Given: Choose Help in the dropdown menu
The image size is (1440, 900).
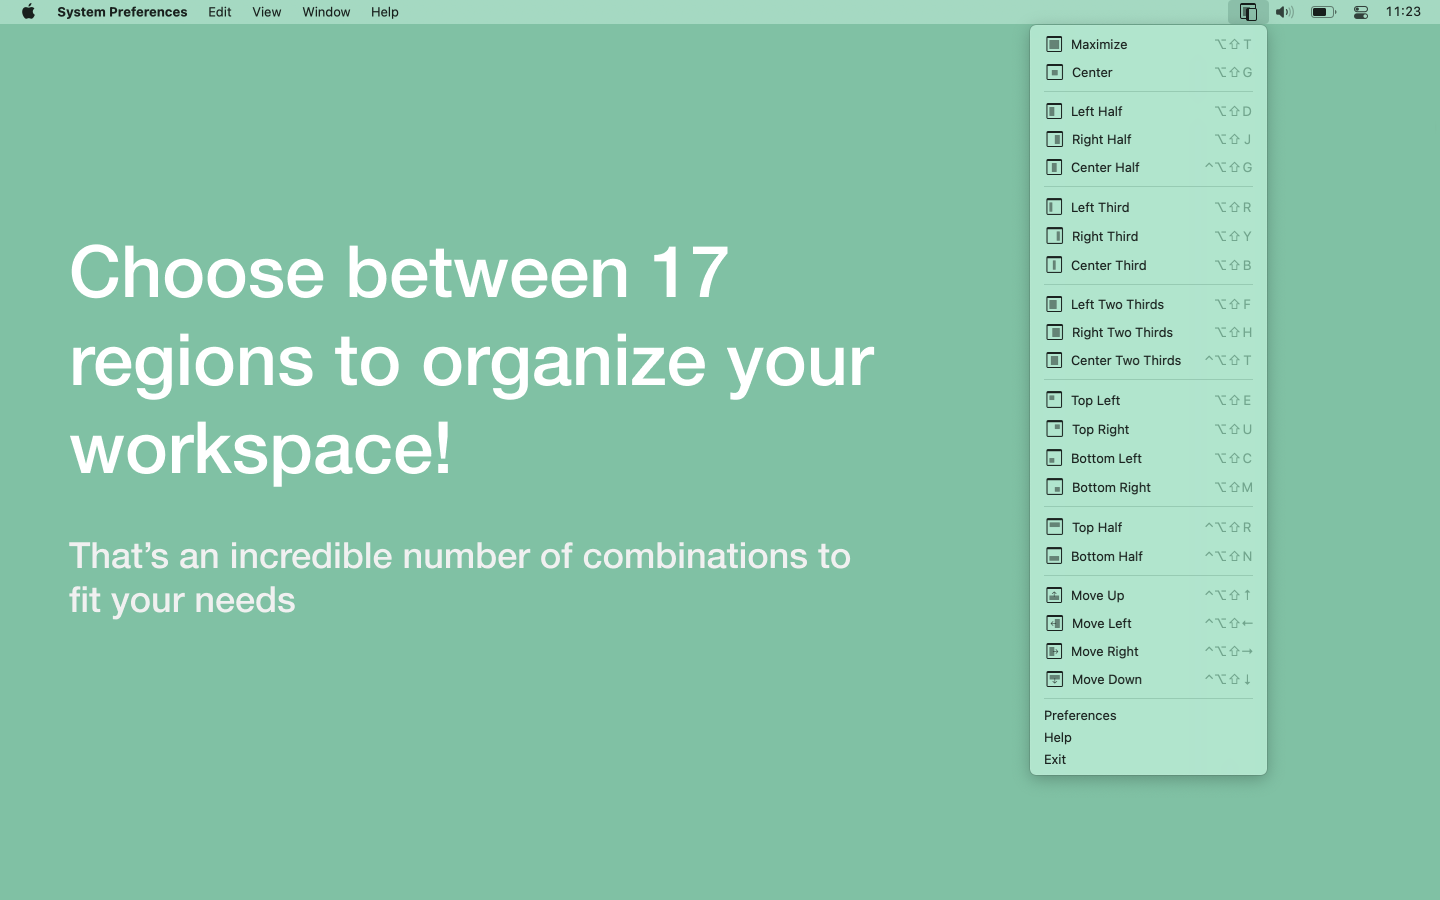Looking at the screenshot, I should point(1058,737).
